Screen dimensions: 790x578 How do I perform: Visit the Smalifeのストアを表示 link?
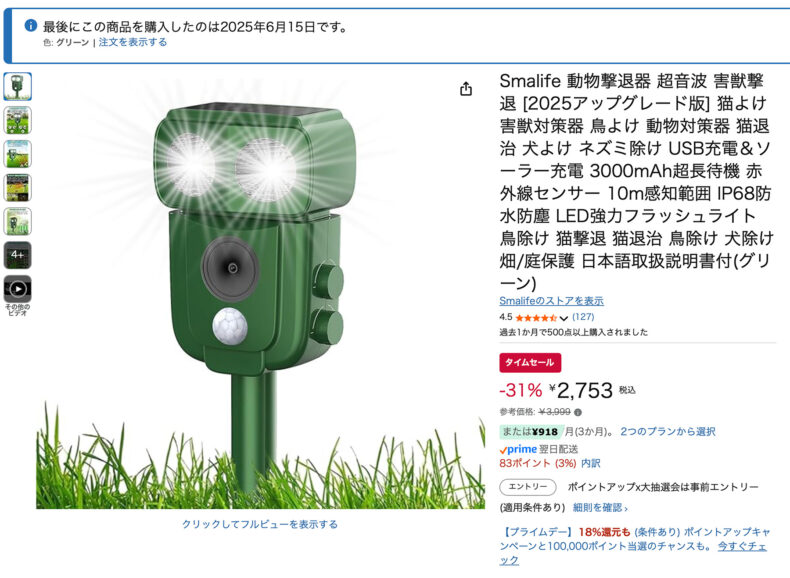[551, 301]
